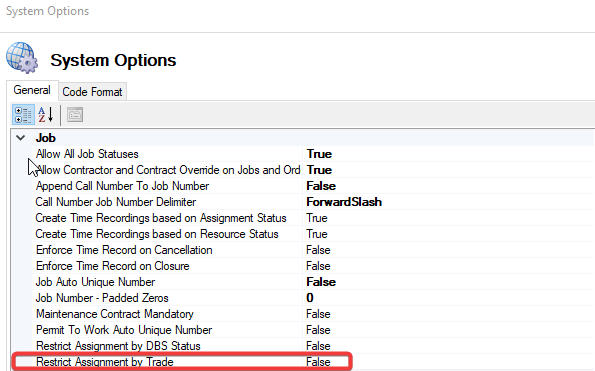595x371 pixels.
Task: Collapse the Job category chevron
Action: click(x=21, y=138)
